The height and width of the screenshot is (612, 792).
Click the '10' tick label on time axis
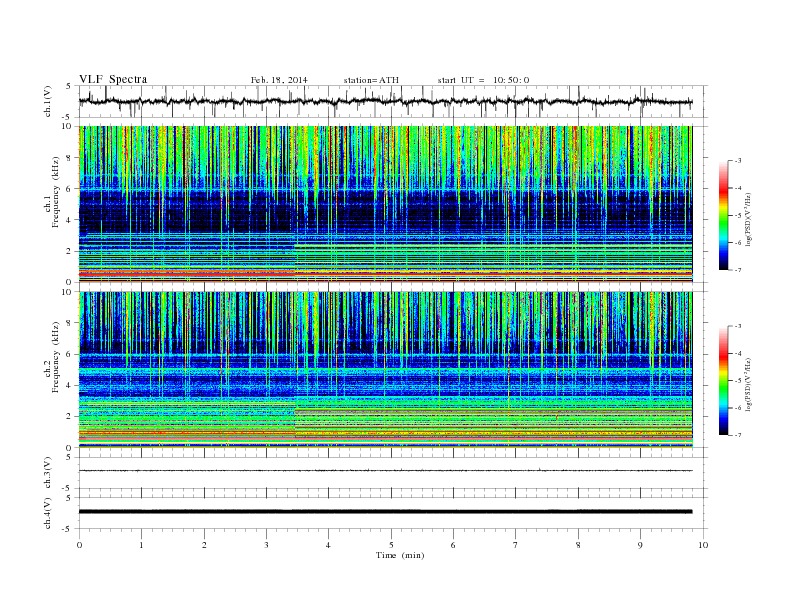[703, 545]
